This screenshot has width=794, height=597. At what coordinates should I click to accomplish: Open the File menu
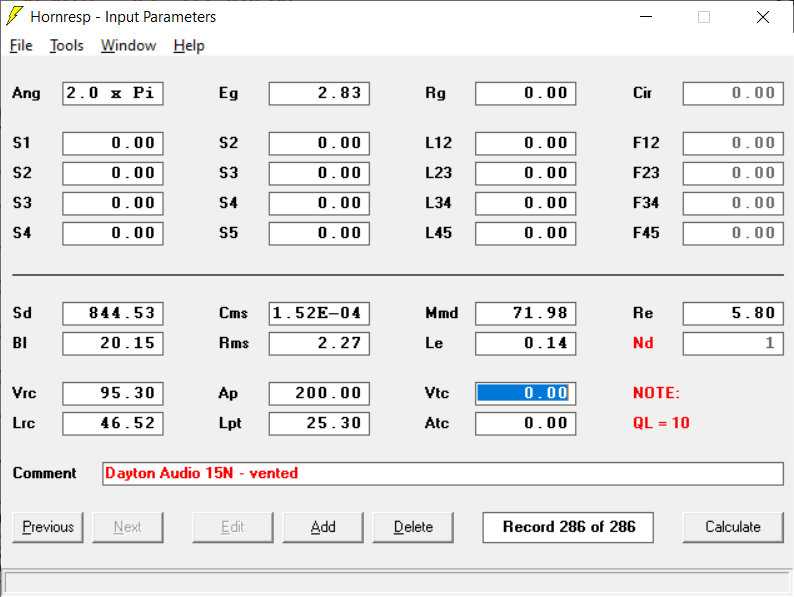click(21, 46)
